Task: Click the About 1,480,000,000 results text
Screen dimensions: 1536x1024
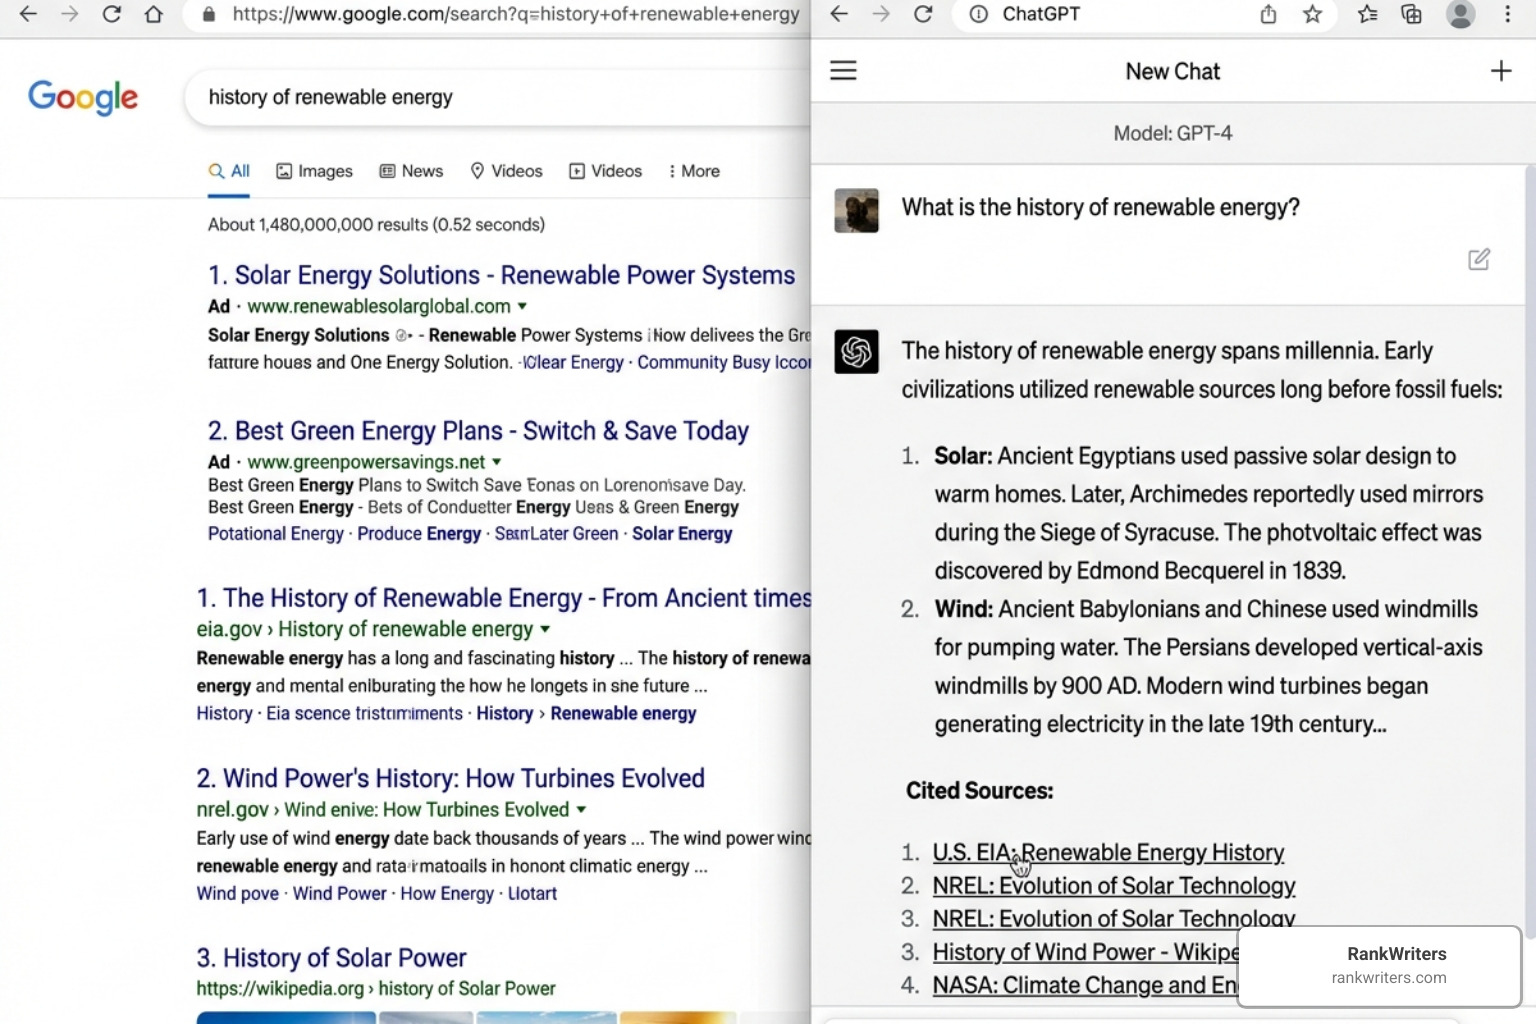Action: [x=376, y=225]
